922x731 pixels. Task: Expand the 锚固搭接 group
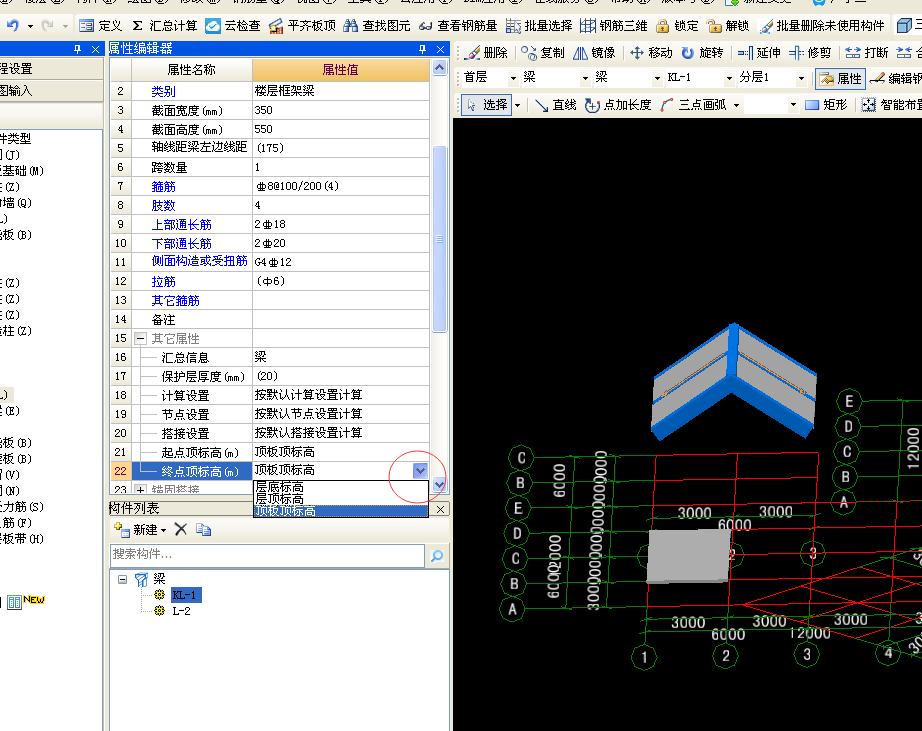coord(140,489)
